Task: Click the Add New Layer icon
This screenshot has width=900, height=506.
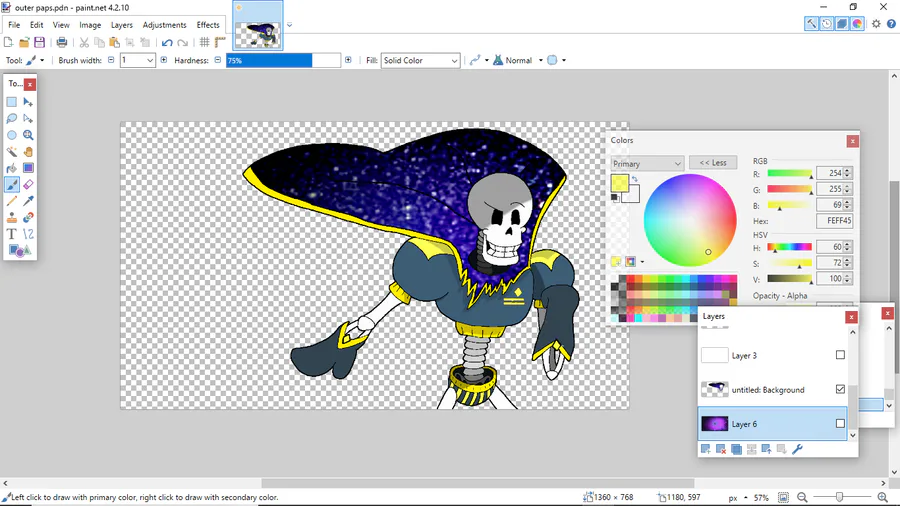Action: click(x=705, y=449)
